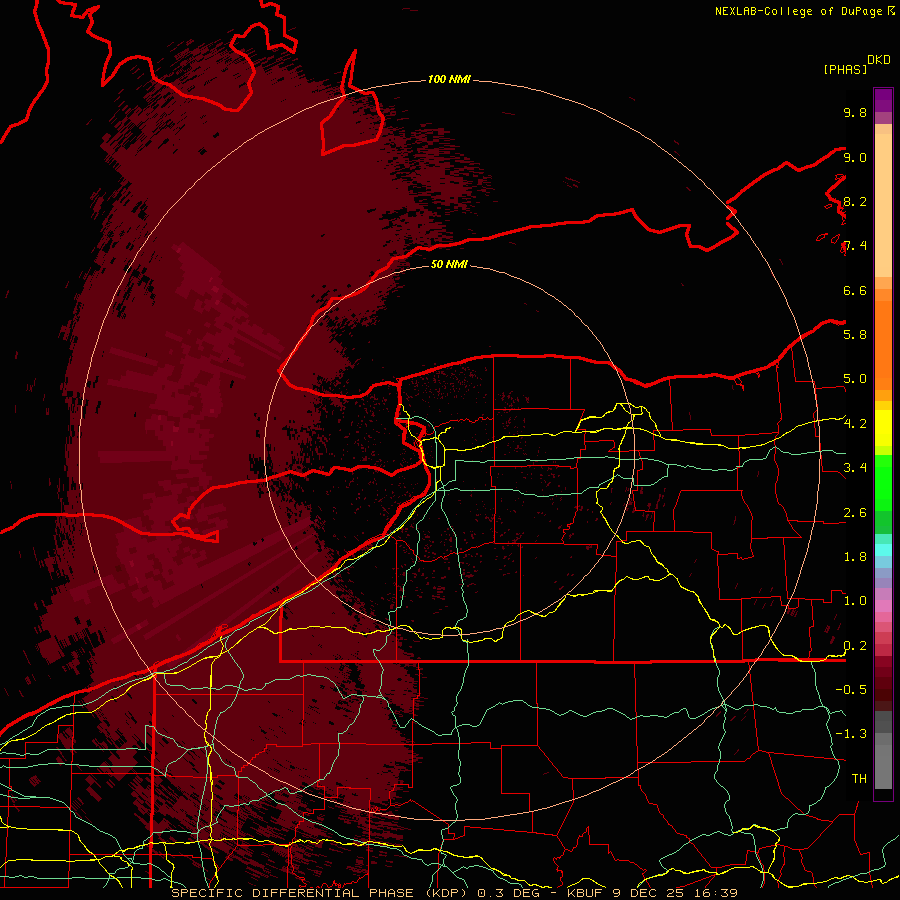Pick the large orange segment of color scale
Screen dimensions: 900x900
point(883,345)
